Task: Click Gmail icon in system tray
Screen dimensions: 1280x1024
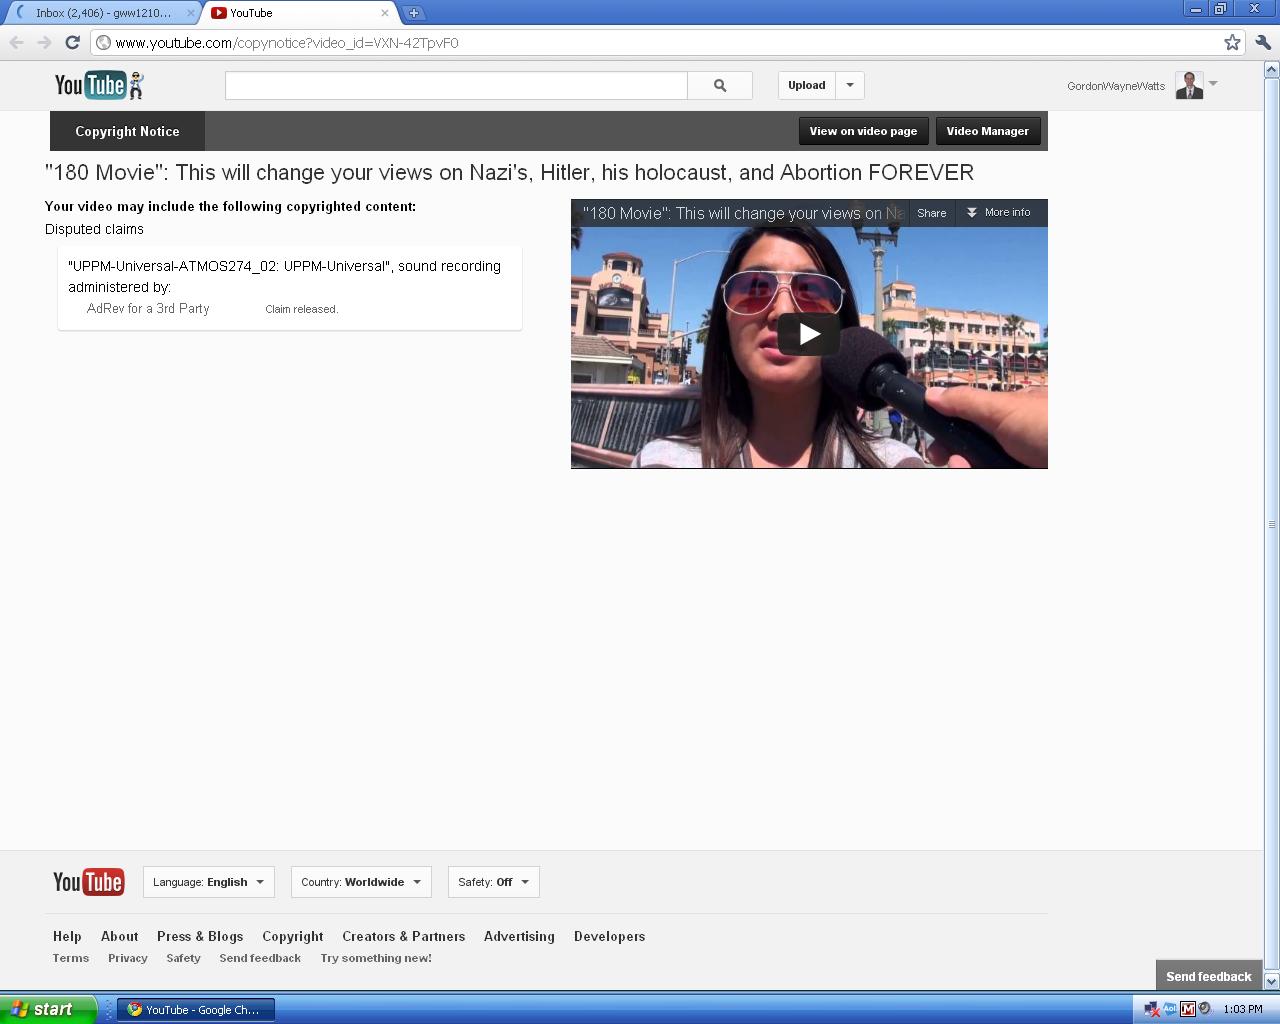Action: coord(1187,1009)
